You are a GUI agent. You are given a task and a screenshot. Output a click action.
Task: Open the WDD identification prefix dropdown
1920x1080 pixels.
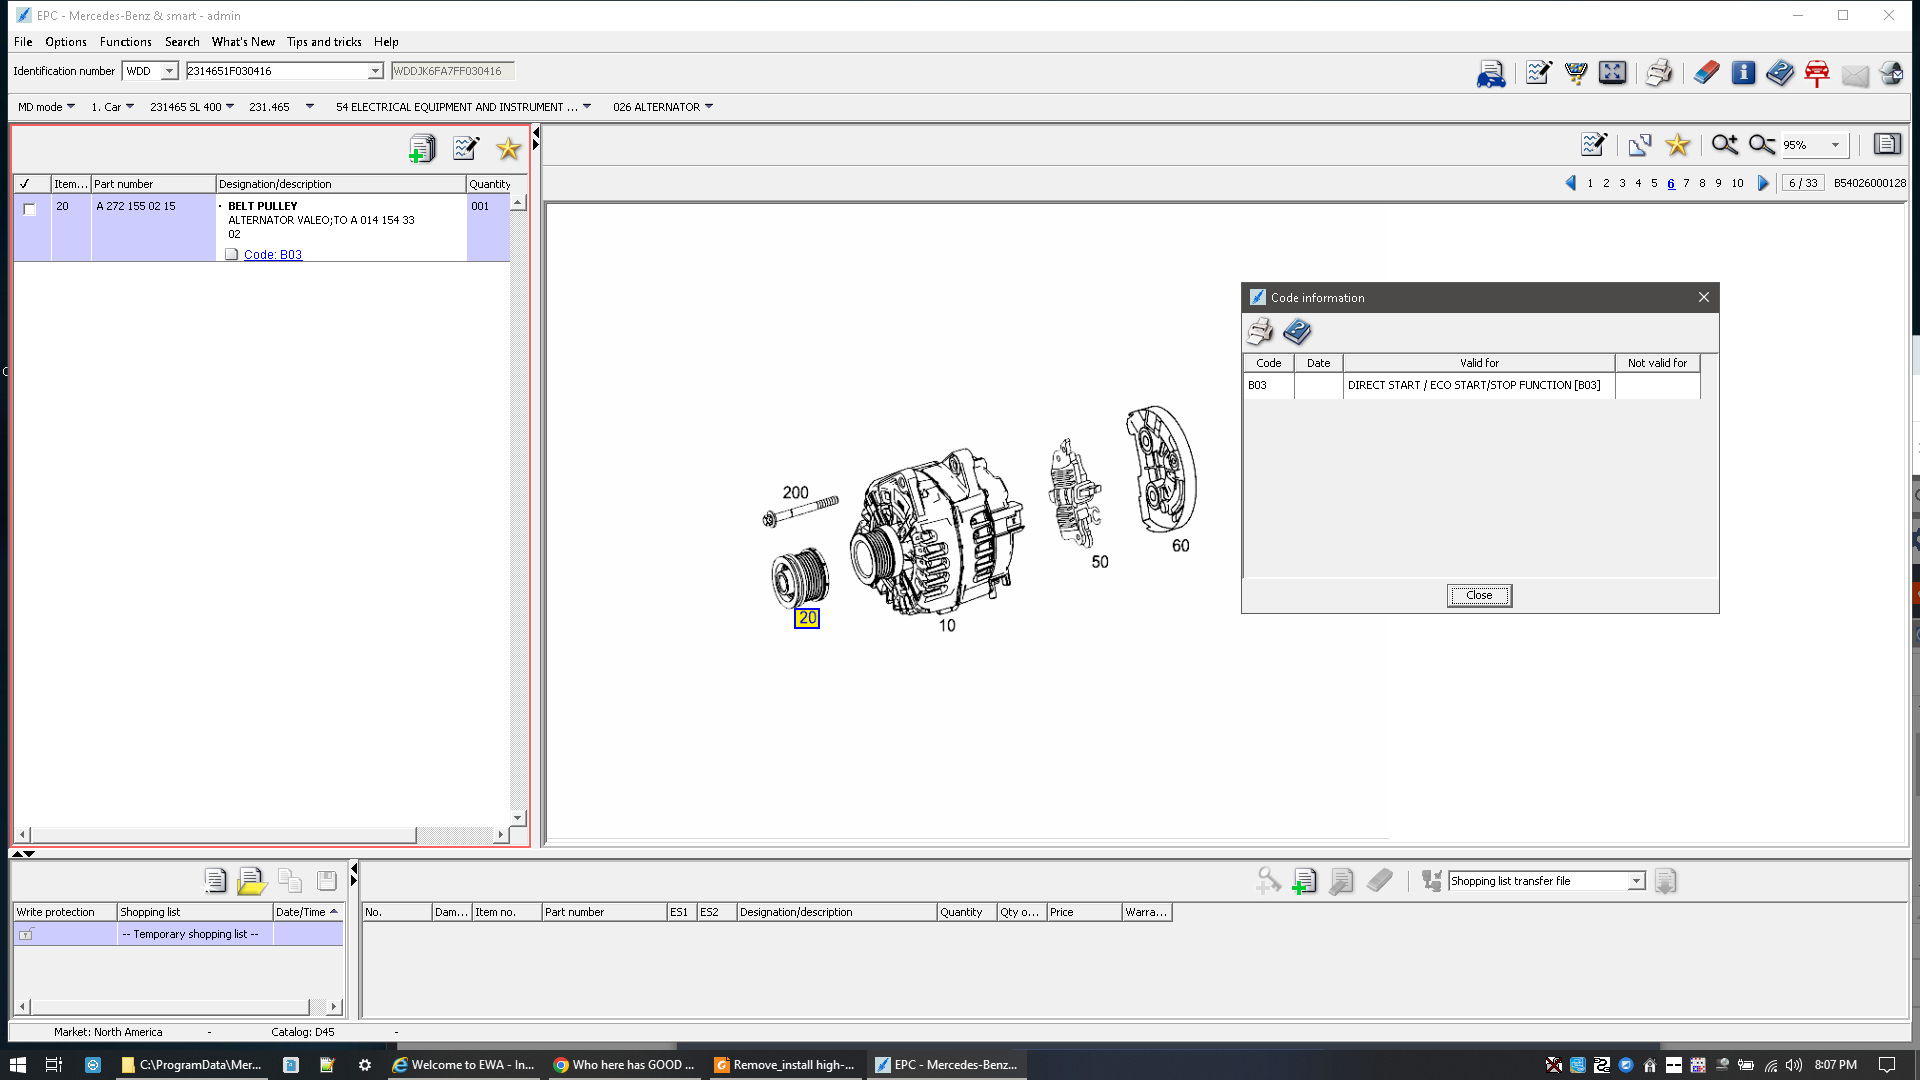[x=169, y=71]
